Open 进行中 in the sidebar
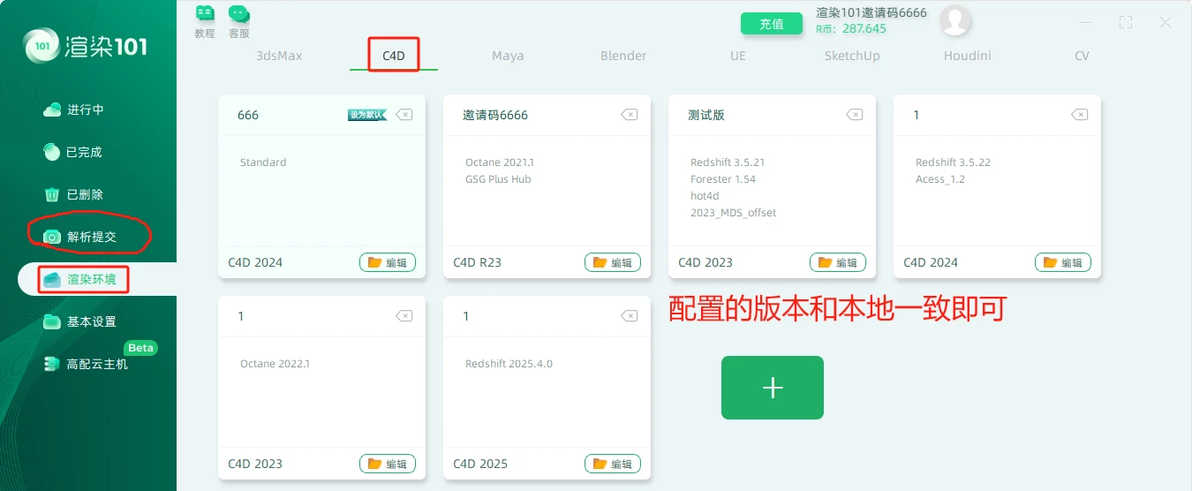This screenshot has width=1192, height=491. point(74,110)
